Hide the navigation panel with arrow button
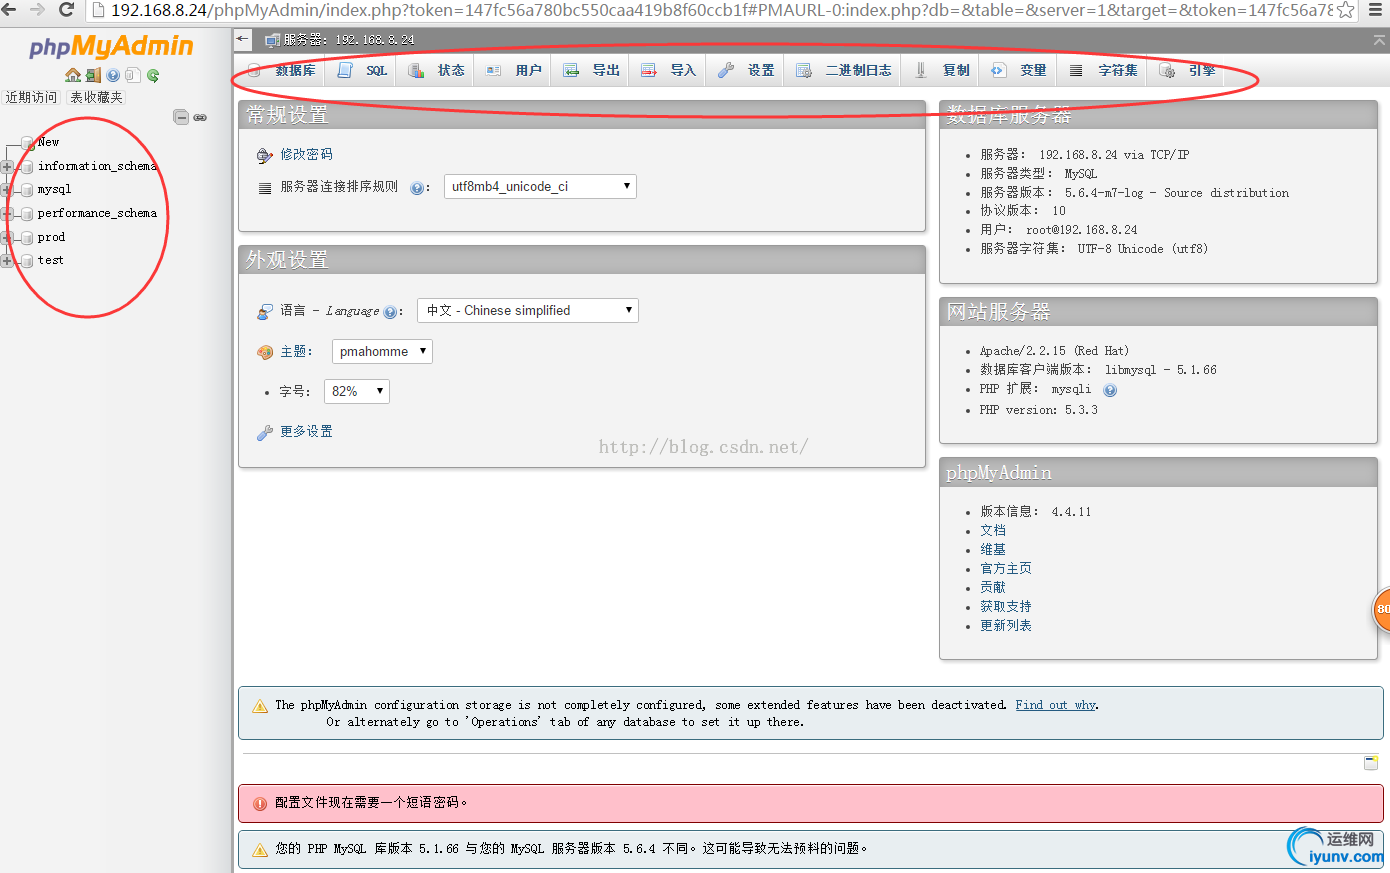1390x873 pixels. click(243, 39)
